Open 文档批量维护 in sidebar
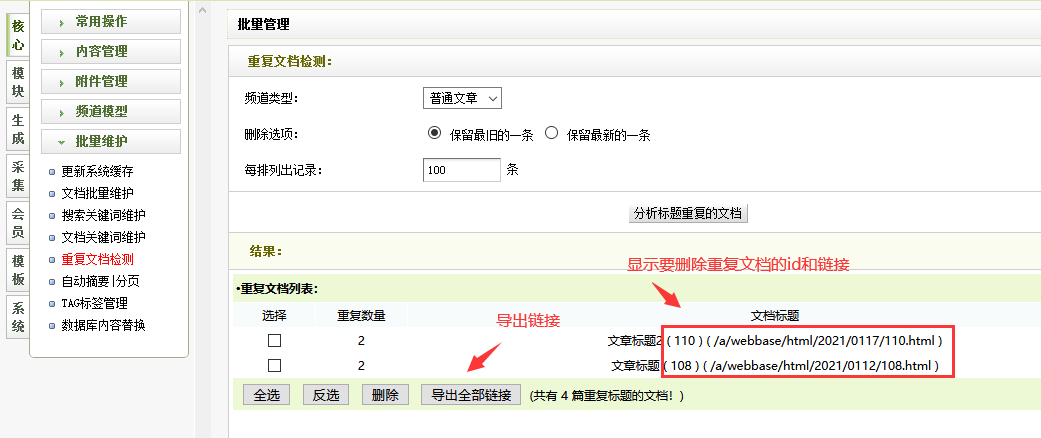Viewport: 1041px width, 438px height. pos(98,193)
